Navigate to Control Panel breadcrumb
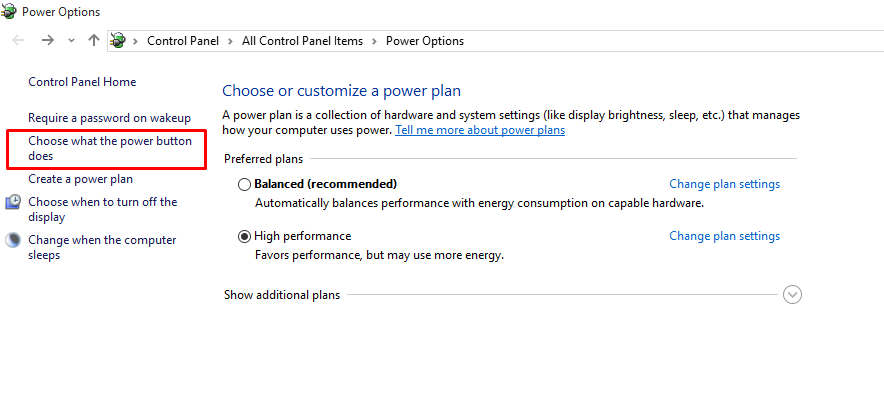Screen dimensions: 884x417 click(x=184, y=41)
